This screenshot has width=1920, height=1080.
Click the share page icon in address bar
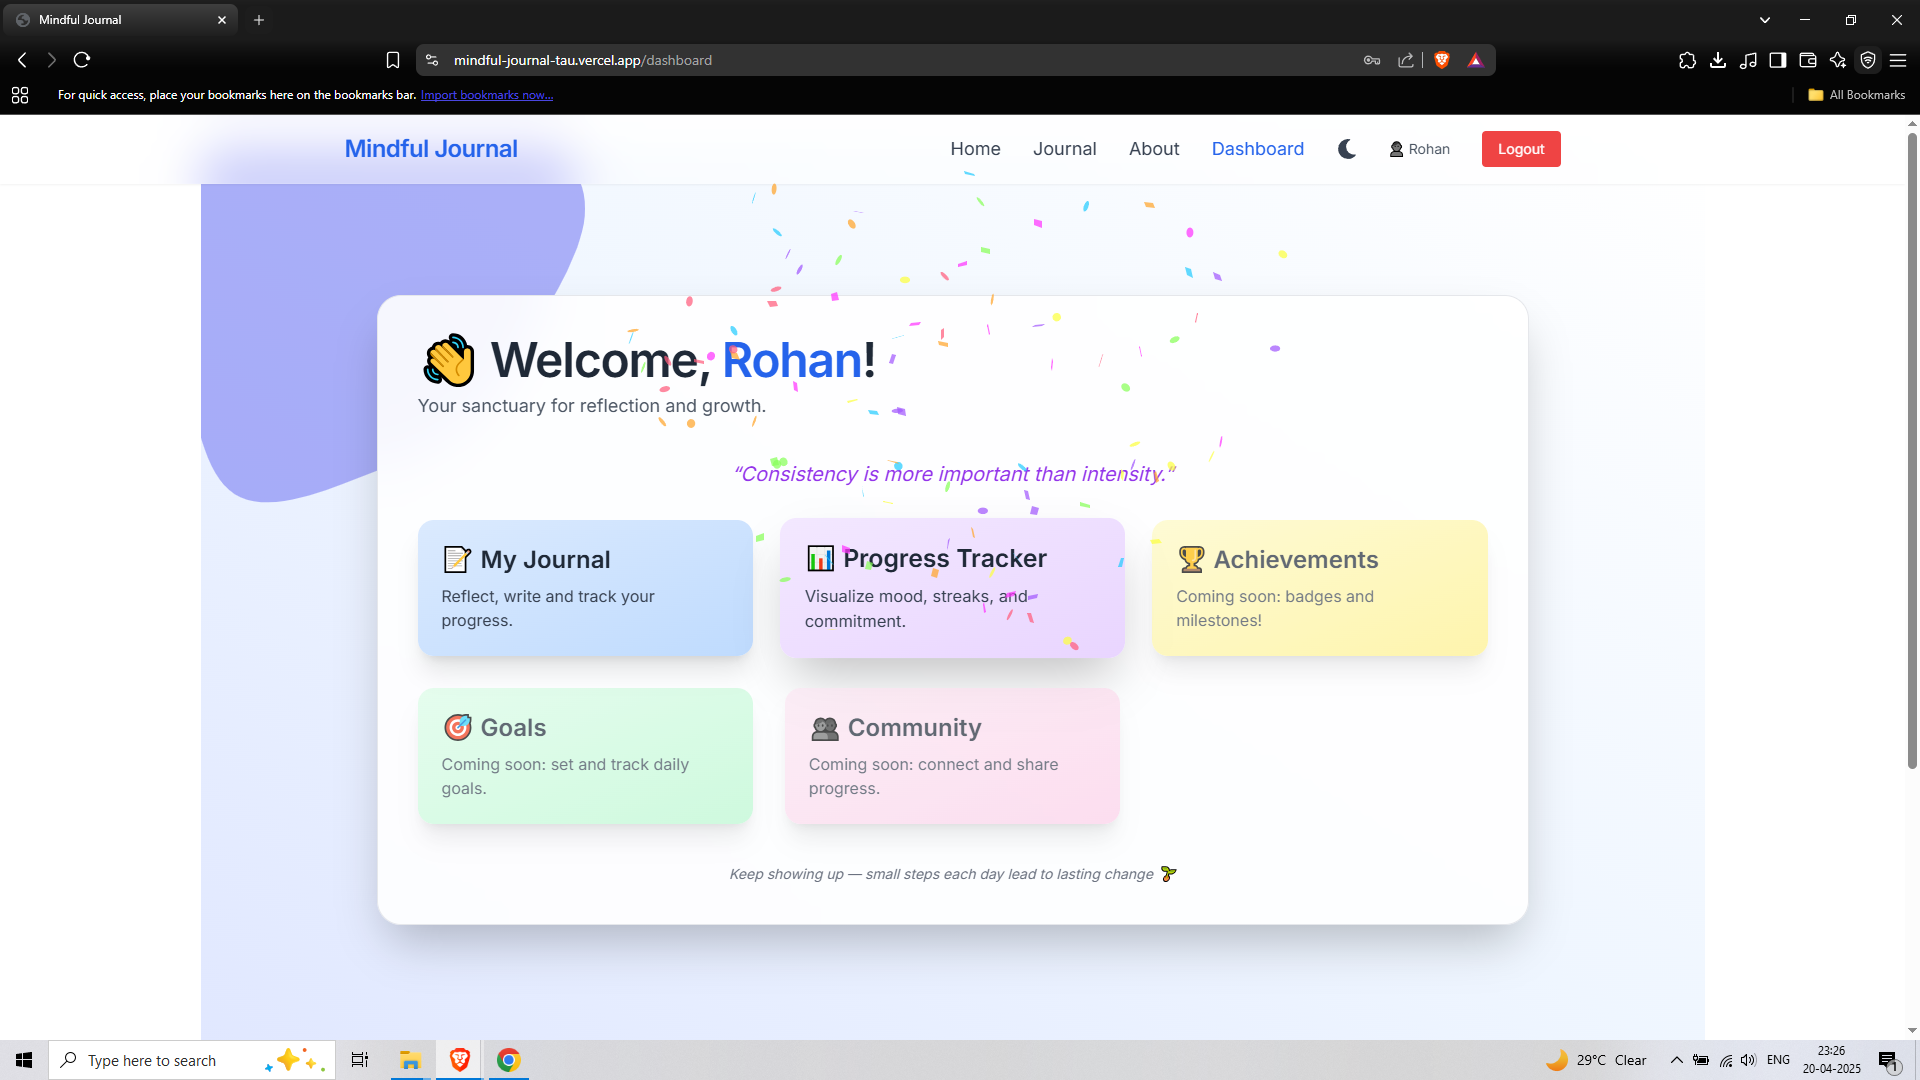pyautogui.click(x=1405, y=60)
